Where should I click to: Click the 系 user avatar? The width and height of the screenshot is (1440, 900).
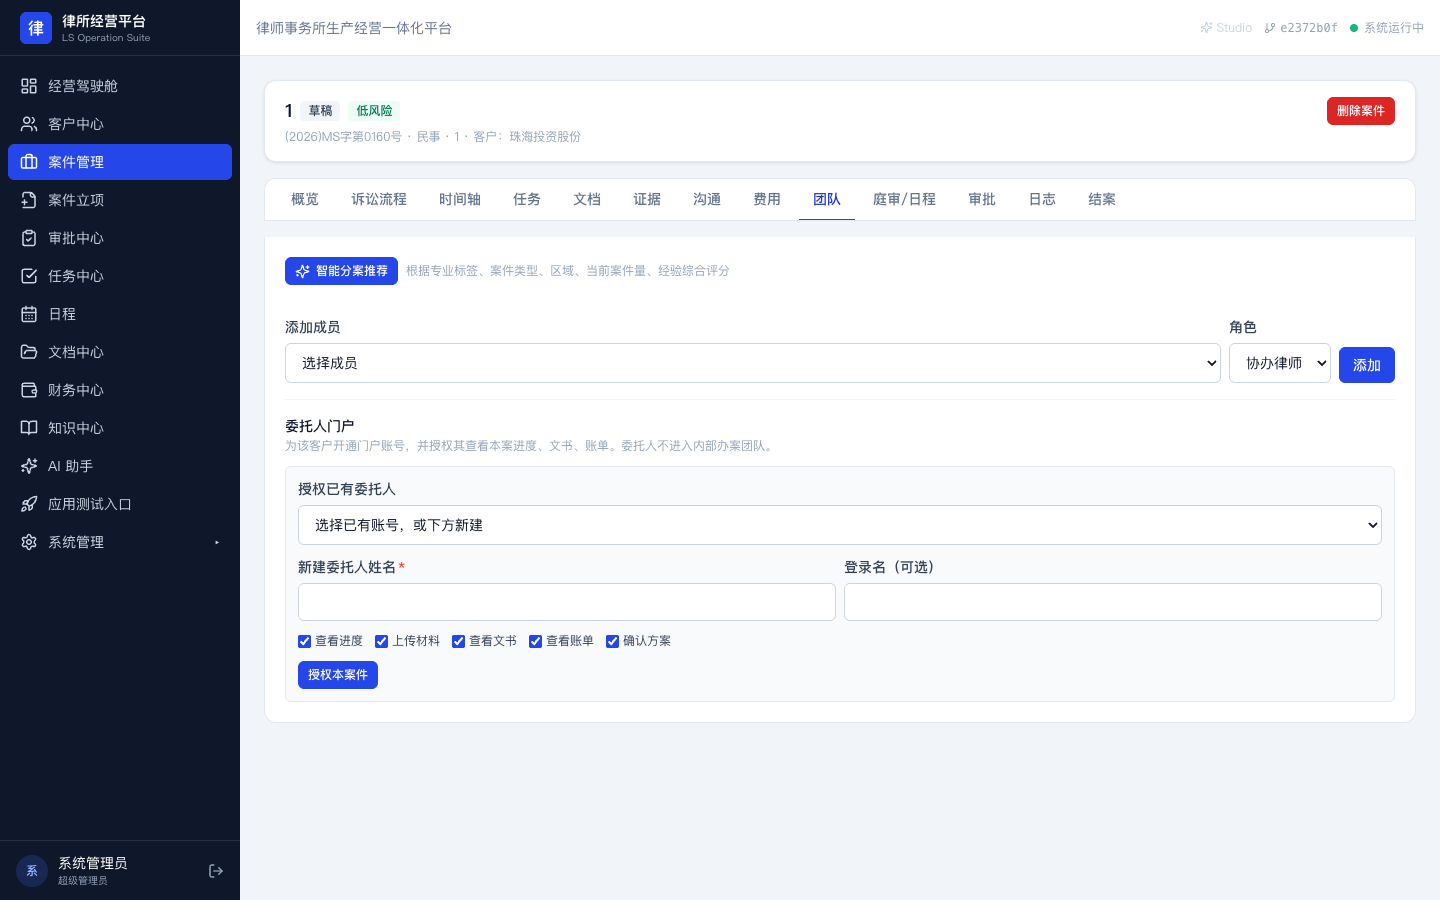(x=32, y=871)
